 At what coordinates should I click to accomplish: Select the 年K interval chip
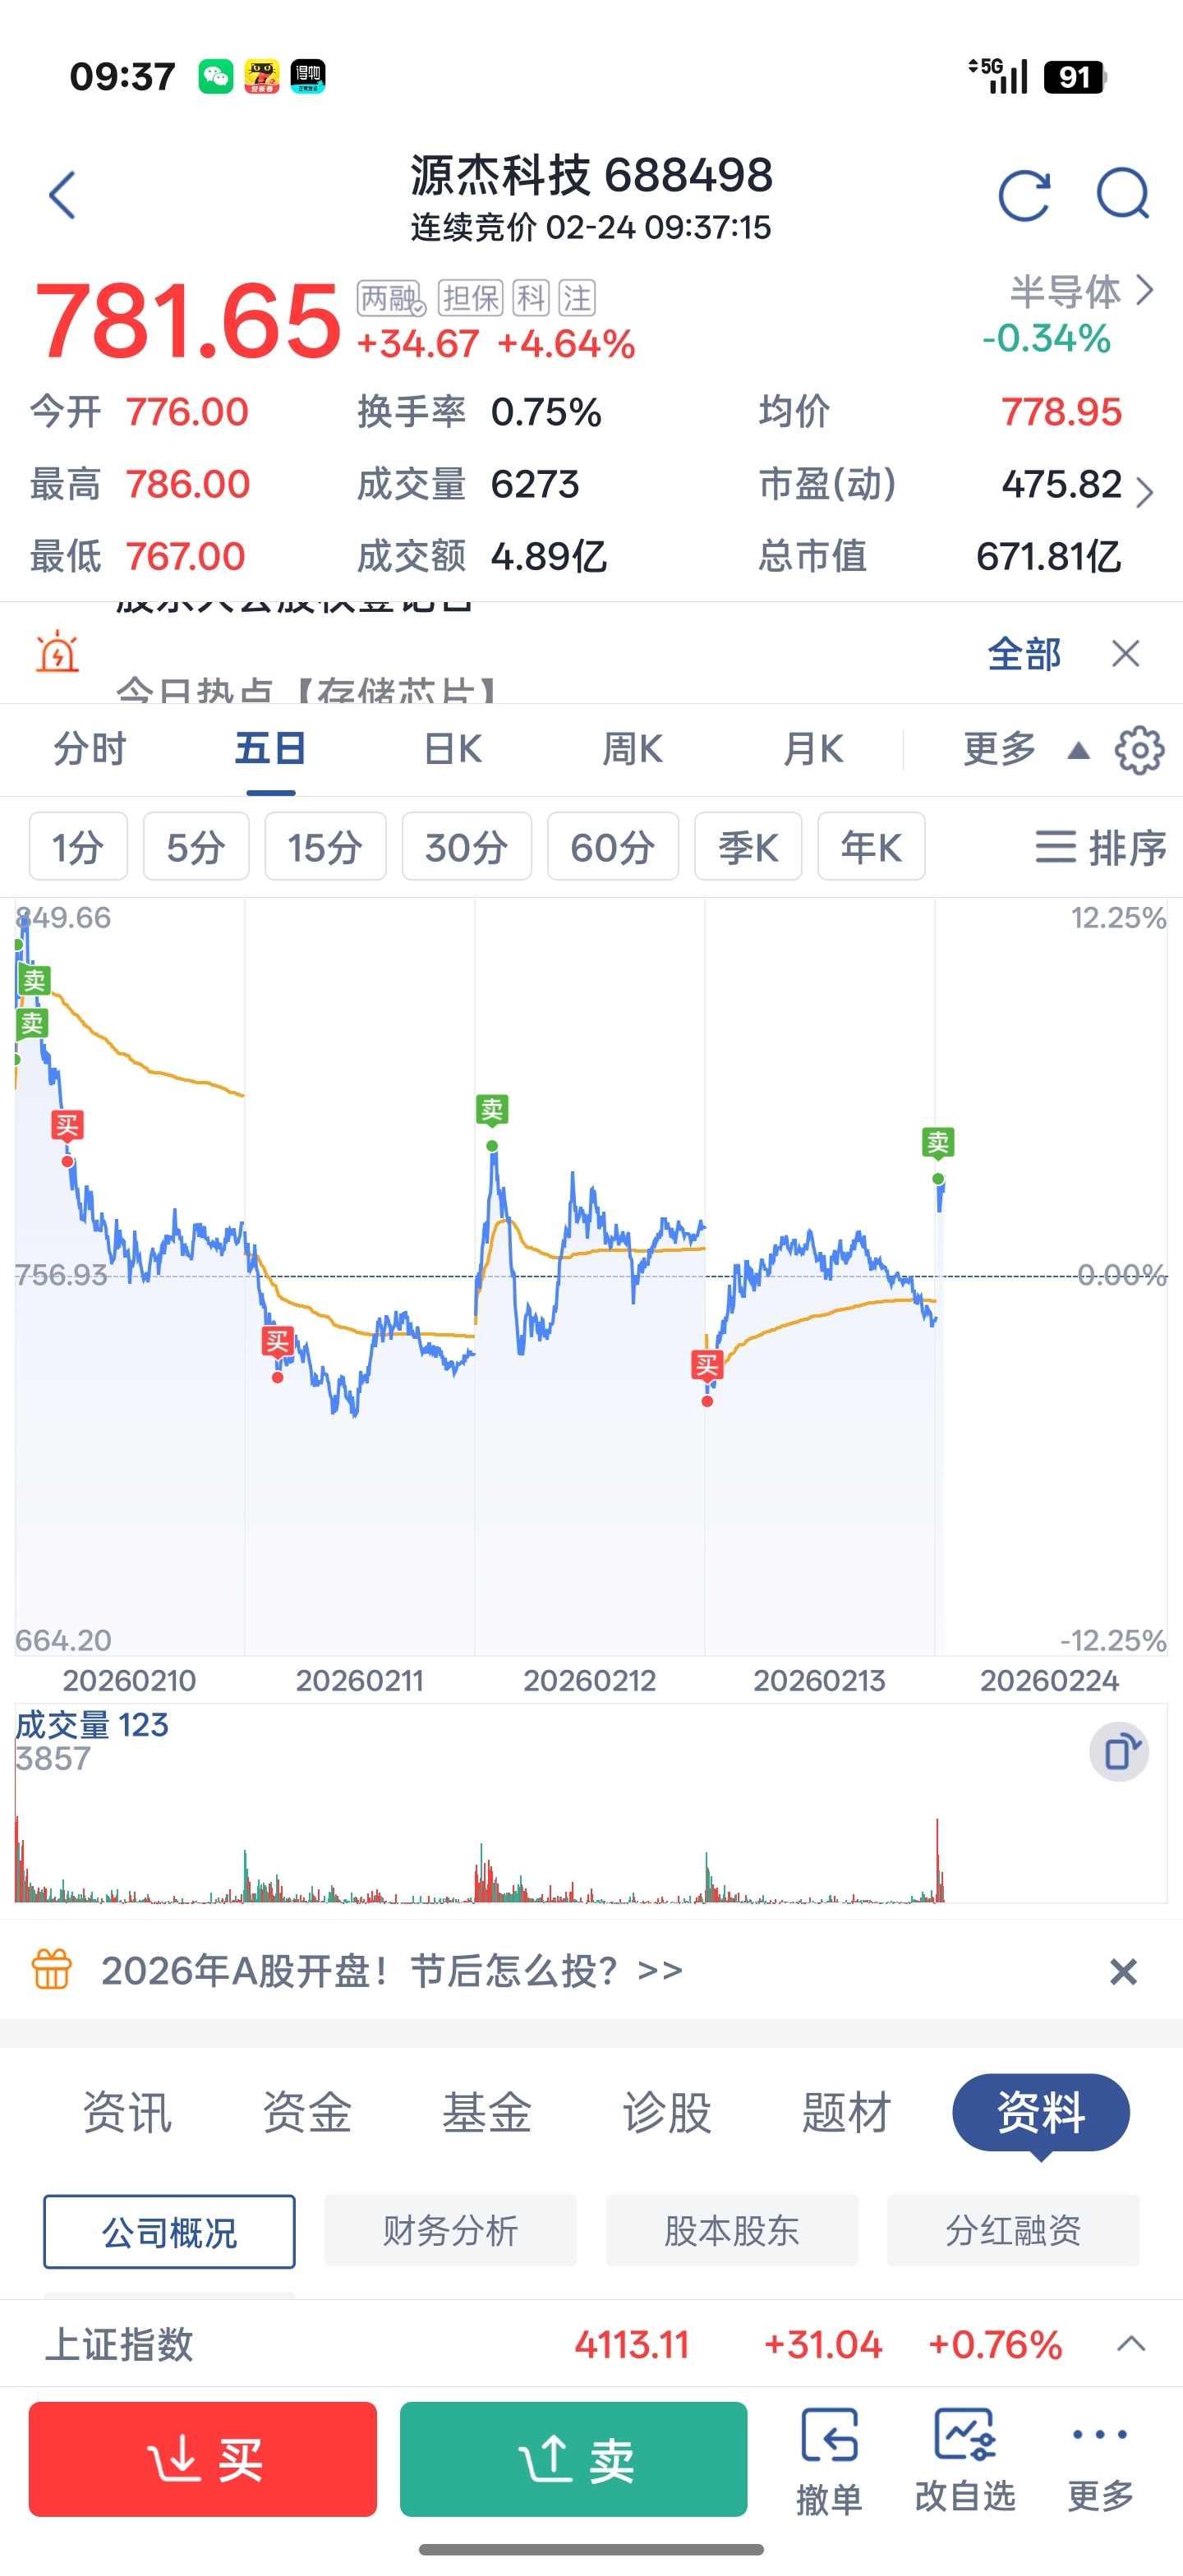tap(870, 847)
